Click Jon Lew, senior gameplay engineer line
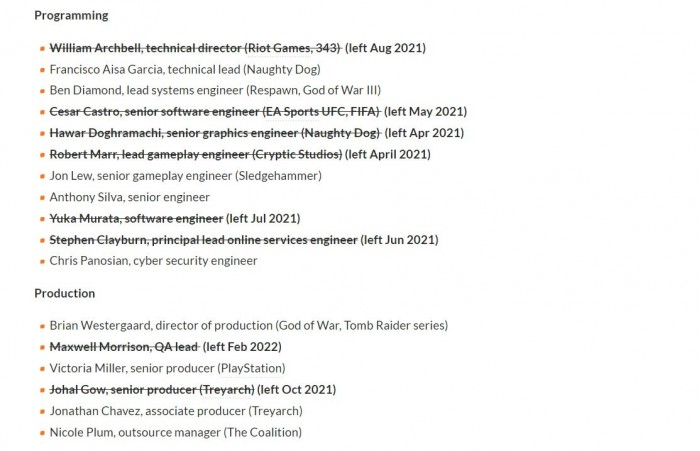The image size is (700, 451). point(185,176)
